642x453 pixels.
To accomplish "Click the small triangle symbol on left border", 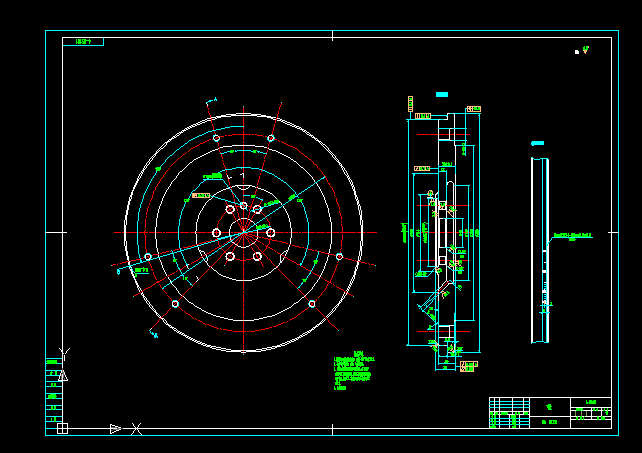I will 62,377.
